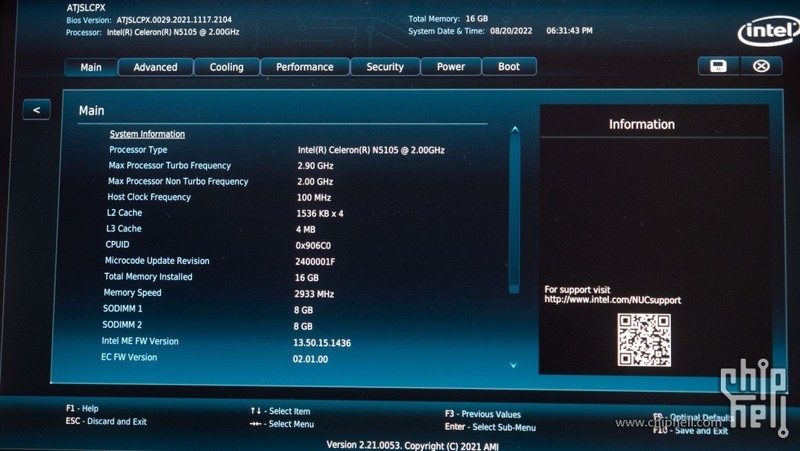Image resolution: width=800 pixels, height=451 pixels.
Task: Open the Boot tab
Action: coord(509,66)
